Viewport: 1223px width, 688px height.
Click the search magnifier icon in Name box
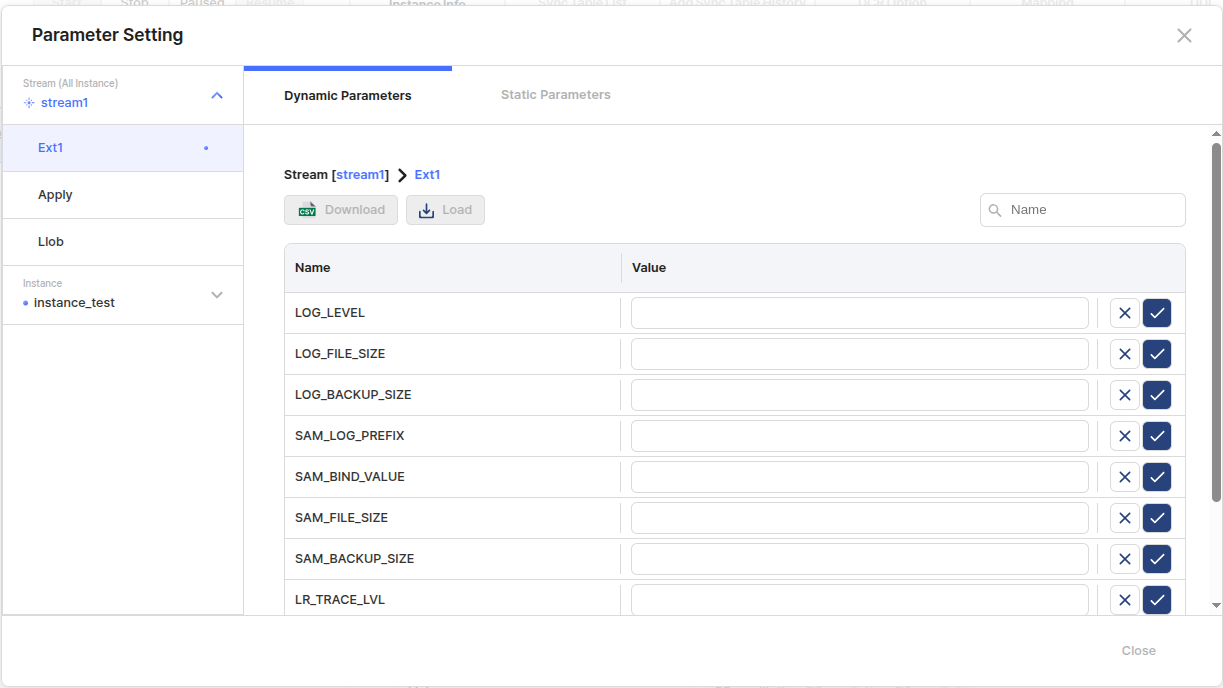pos(995,210)
